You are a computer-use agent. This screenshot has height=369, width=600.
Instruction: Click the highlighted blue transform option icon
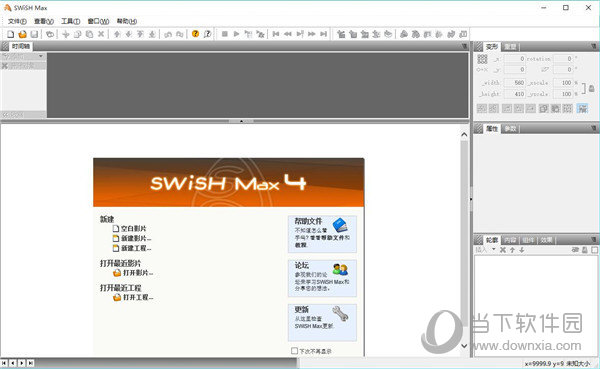point(582,108)
